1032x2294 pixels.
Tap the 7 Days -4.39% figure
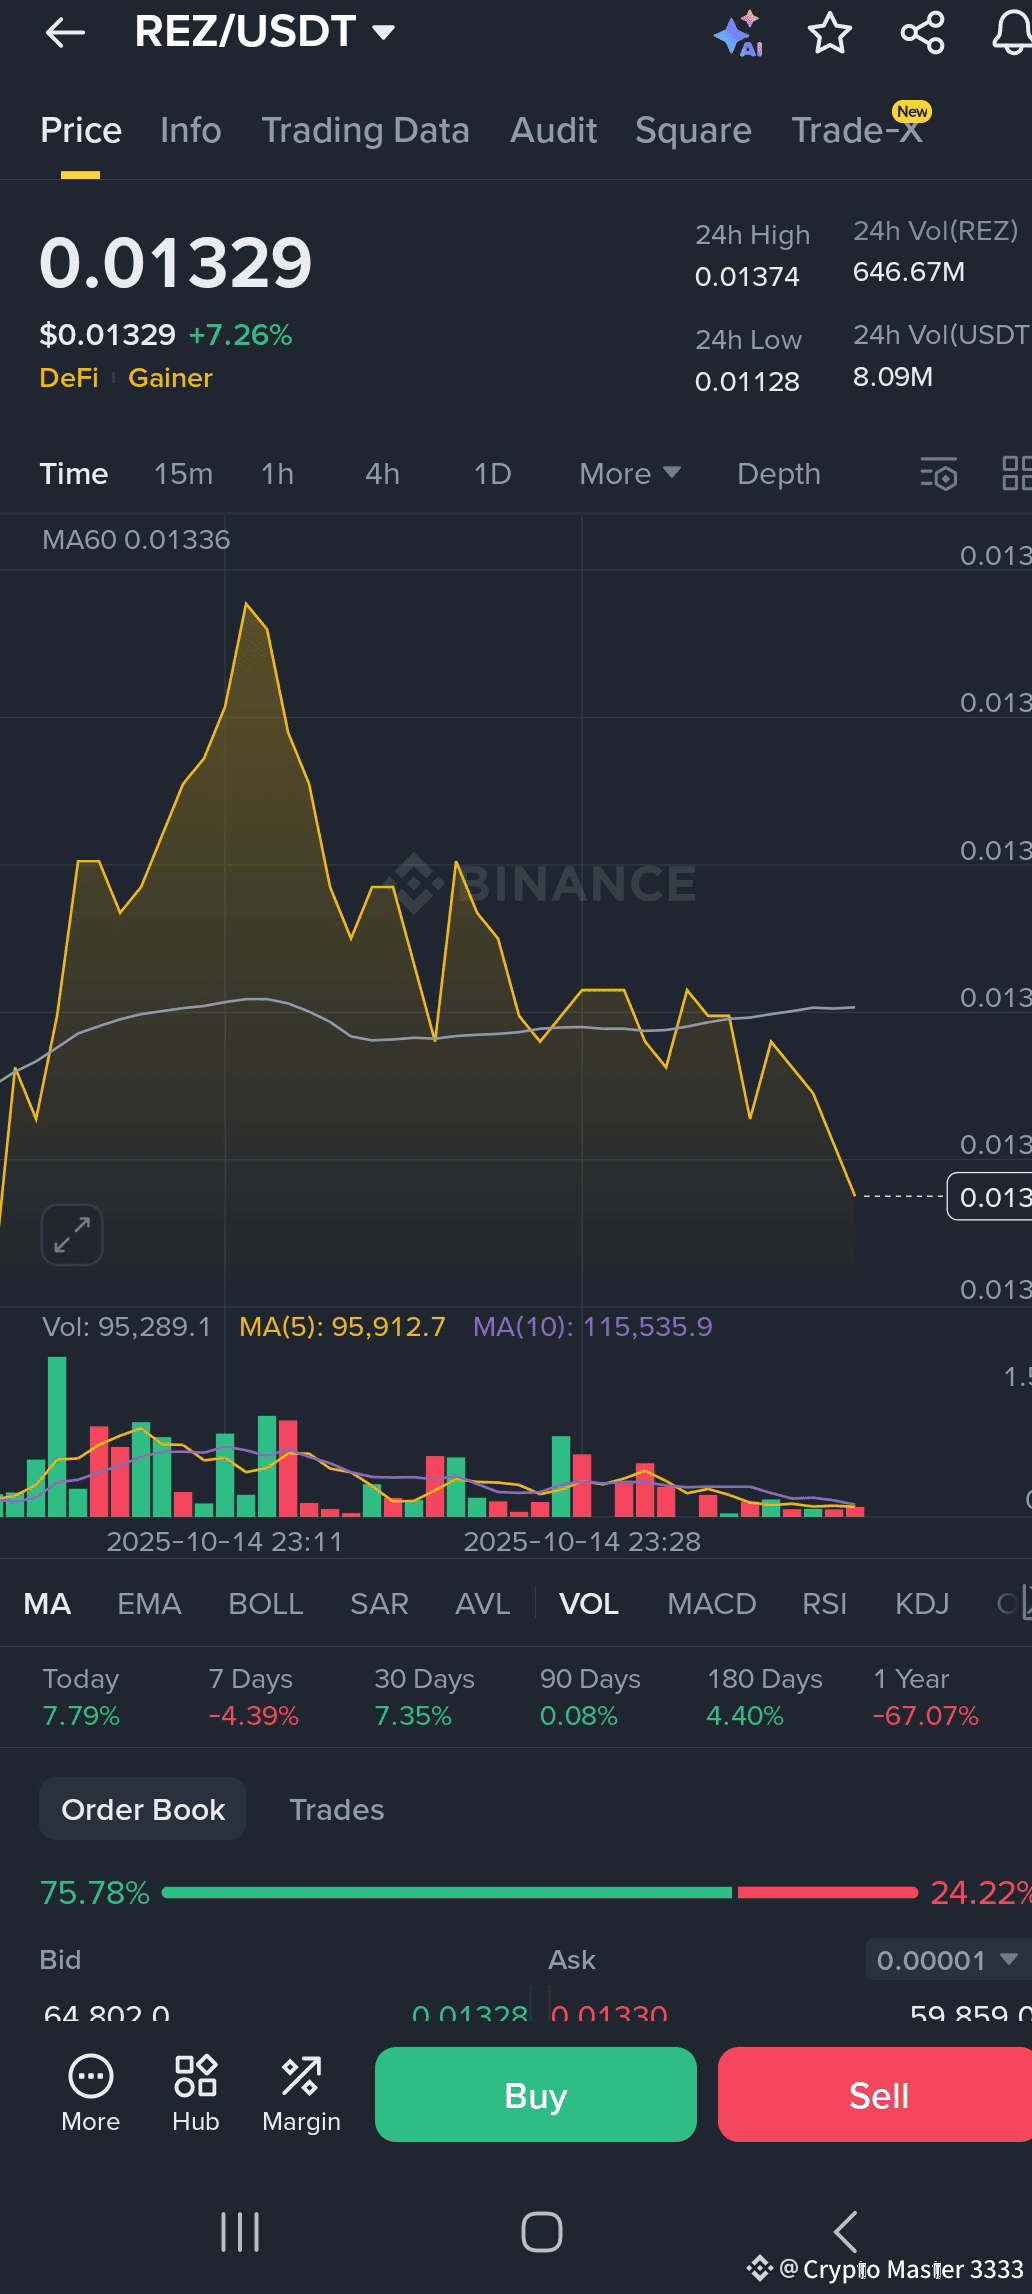(x=253, y=1716)
